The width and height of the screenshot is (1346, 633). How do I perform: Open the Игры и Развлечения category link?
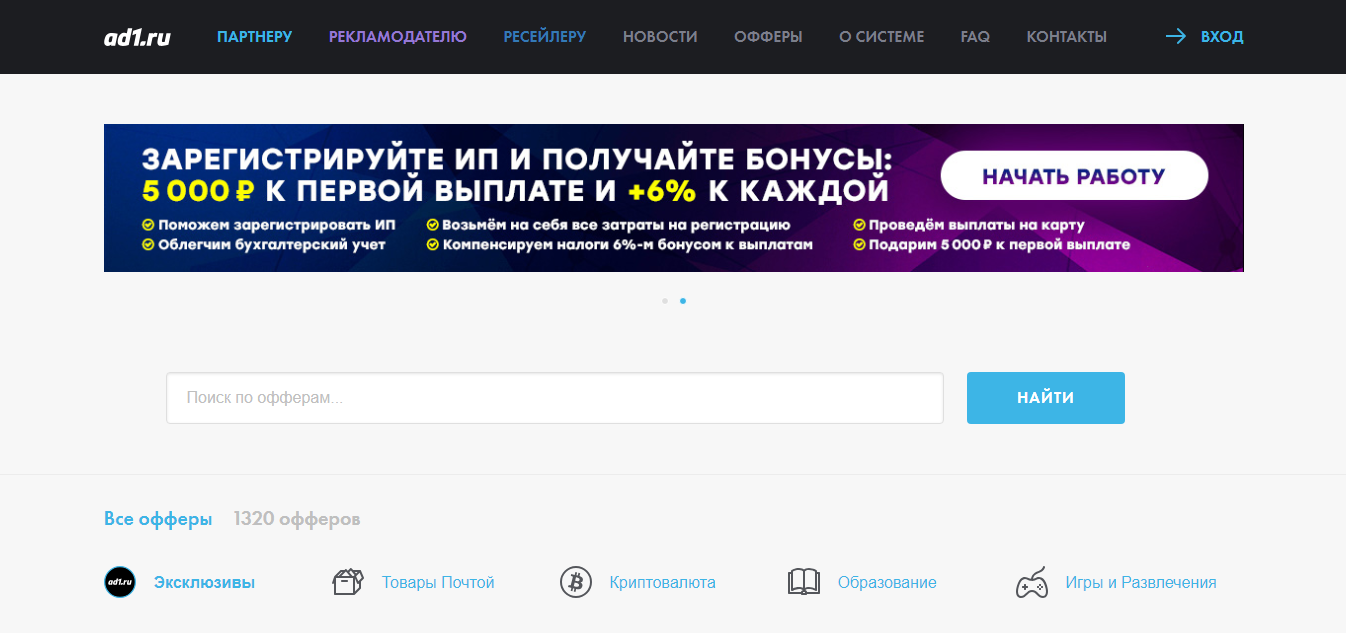click(x=1141, y=582)
